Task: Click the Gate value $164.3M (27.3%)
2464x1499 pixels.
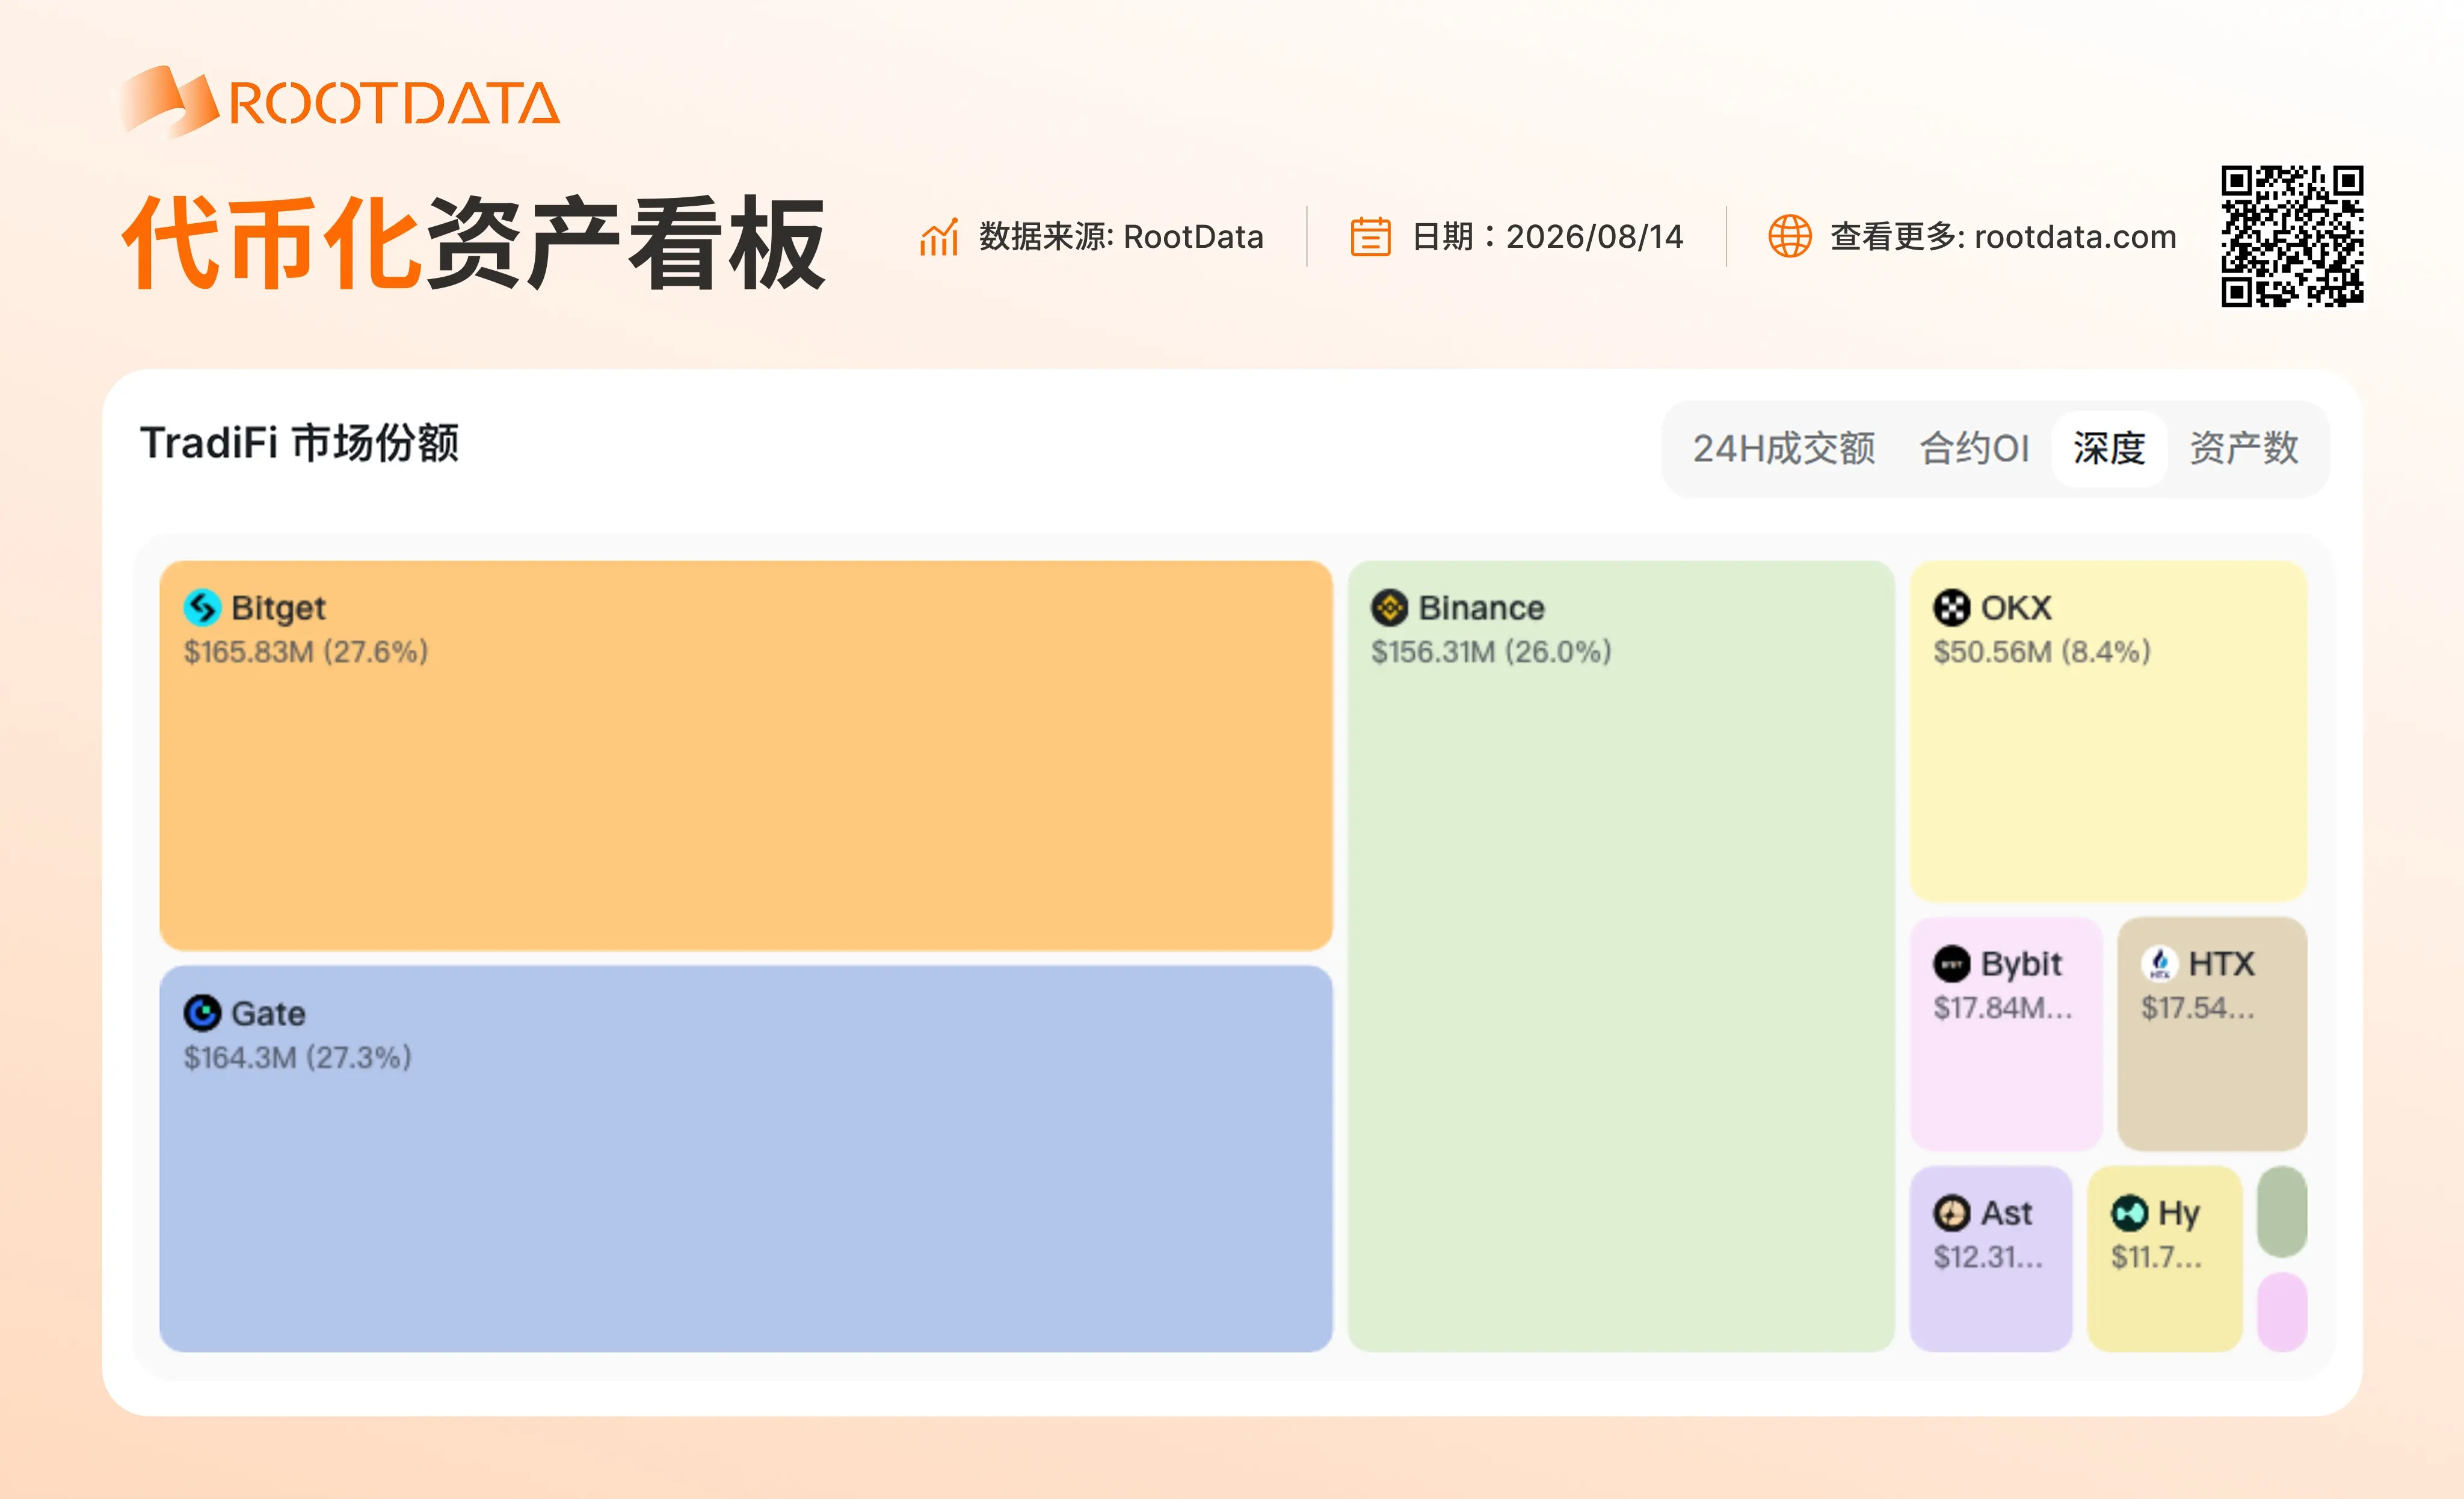Action: pos(297,1058)
